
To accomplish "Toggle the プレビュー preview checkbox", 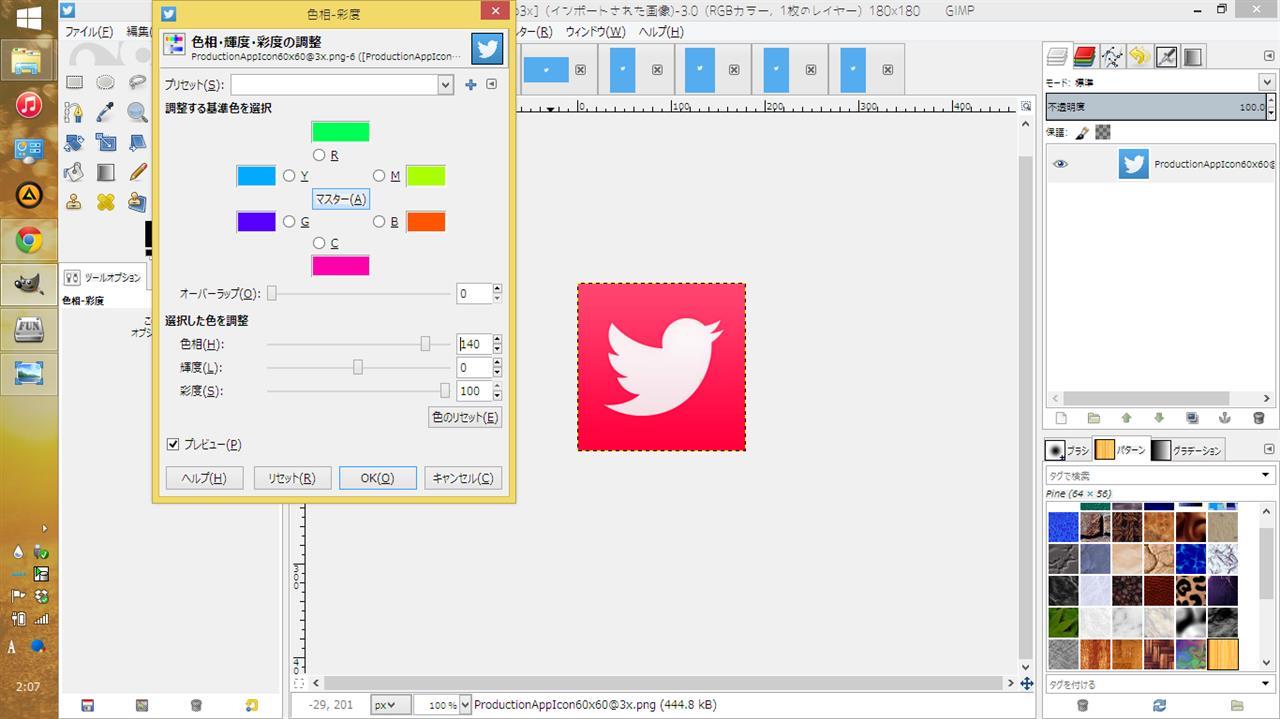I will pyautogui.click(x=173, y=444).
